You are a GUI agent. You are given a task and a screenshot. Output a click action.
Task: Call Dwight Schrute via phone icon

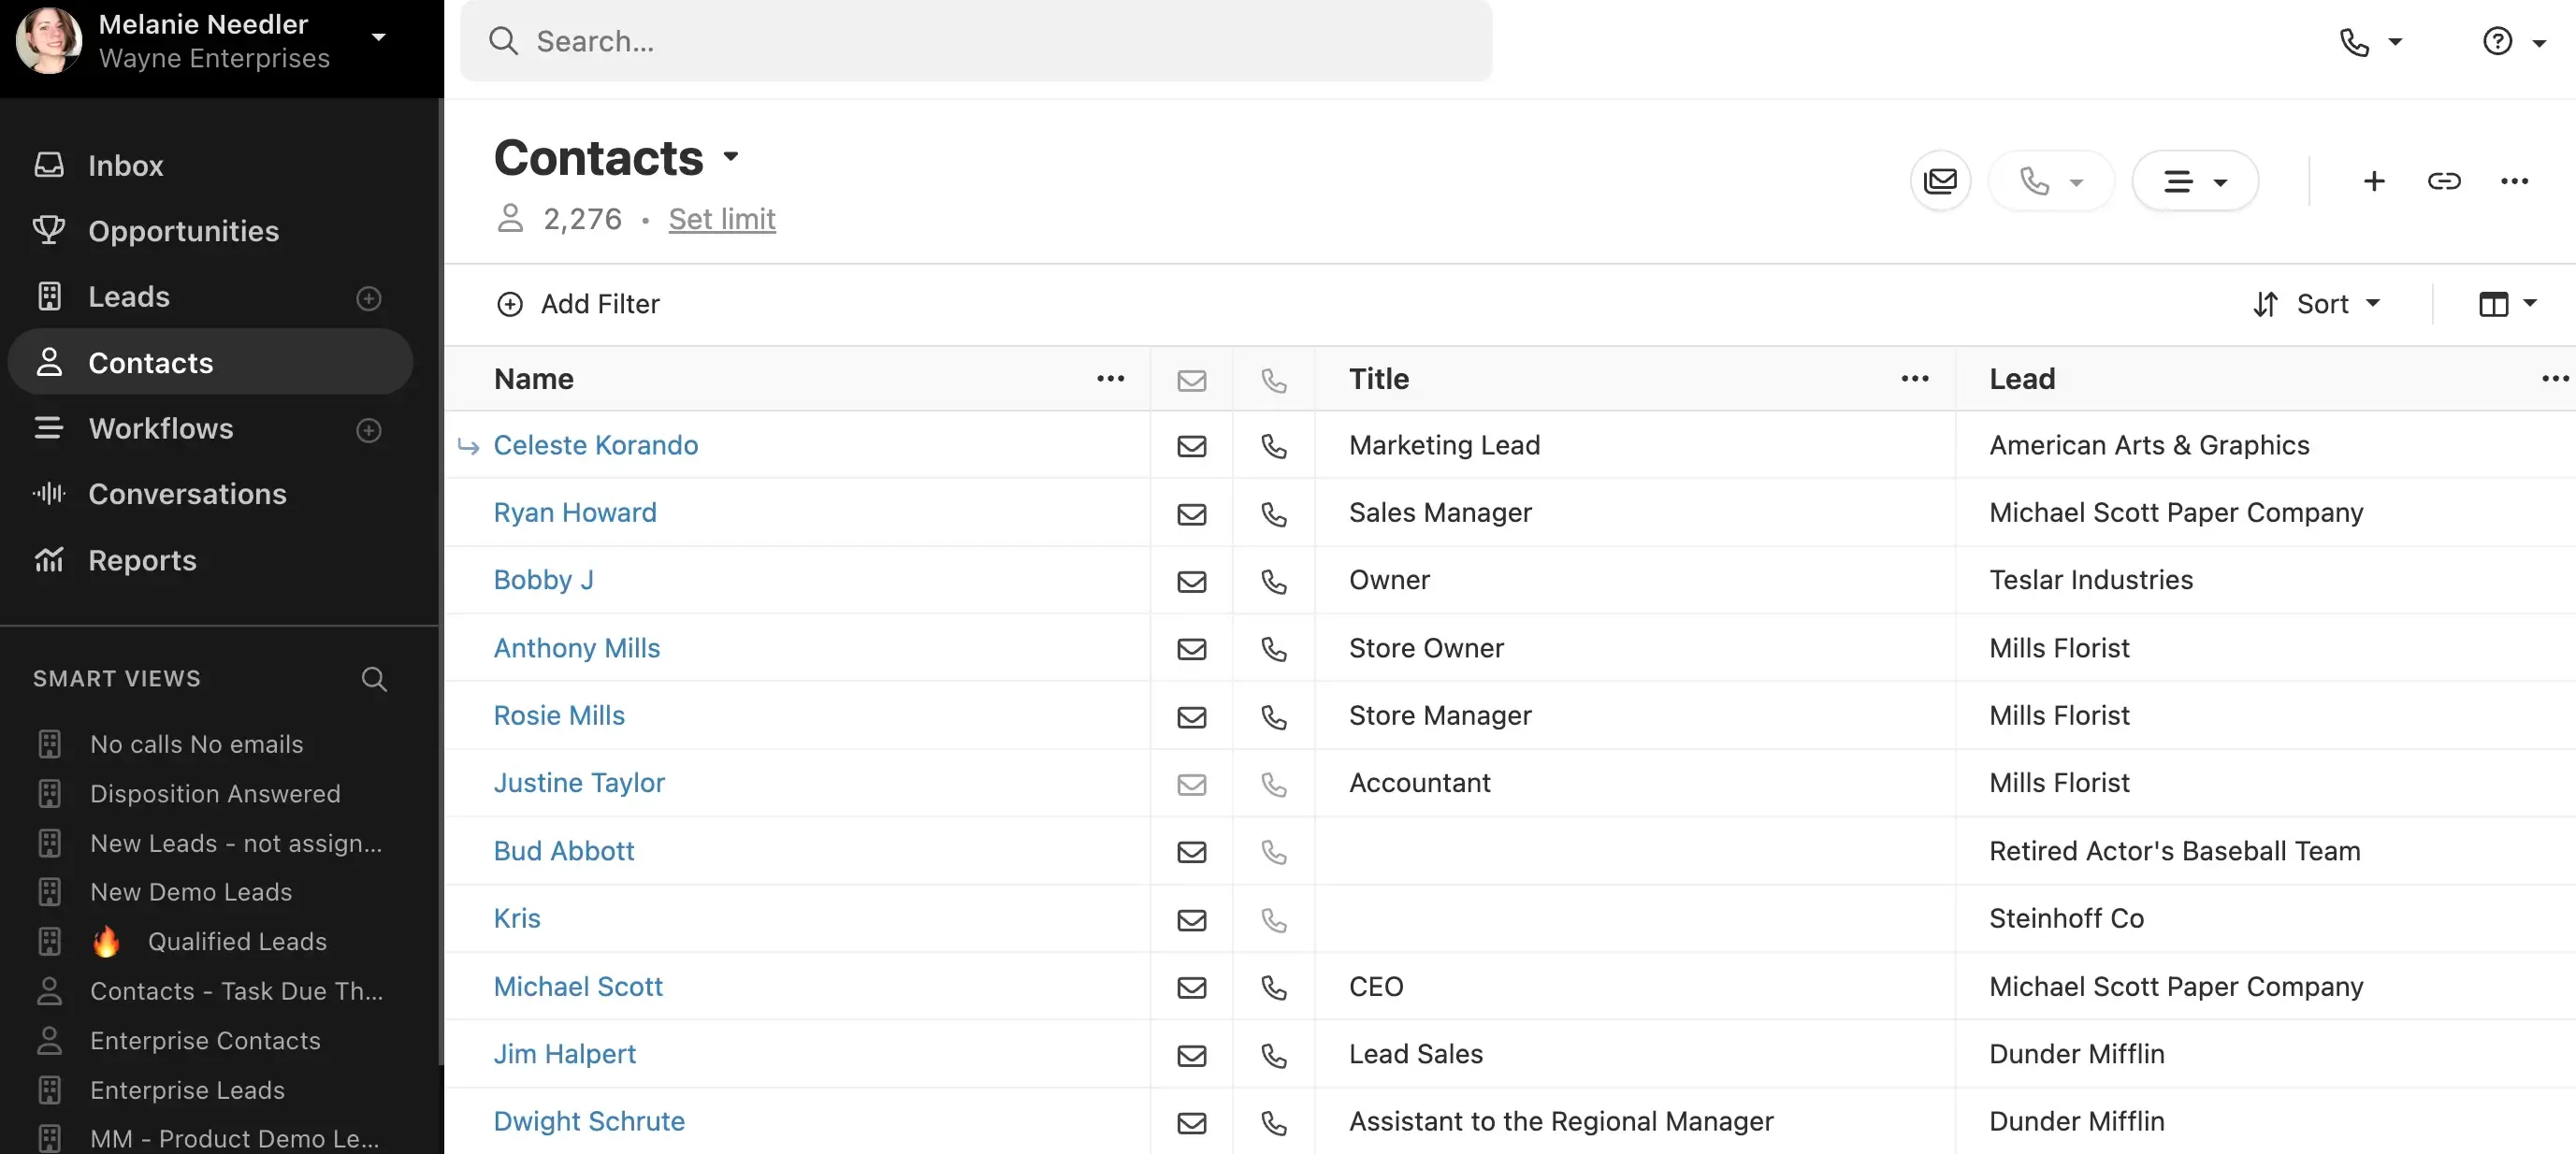point(1273,1123)
